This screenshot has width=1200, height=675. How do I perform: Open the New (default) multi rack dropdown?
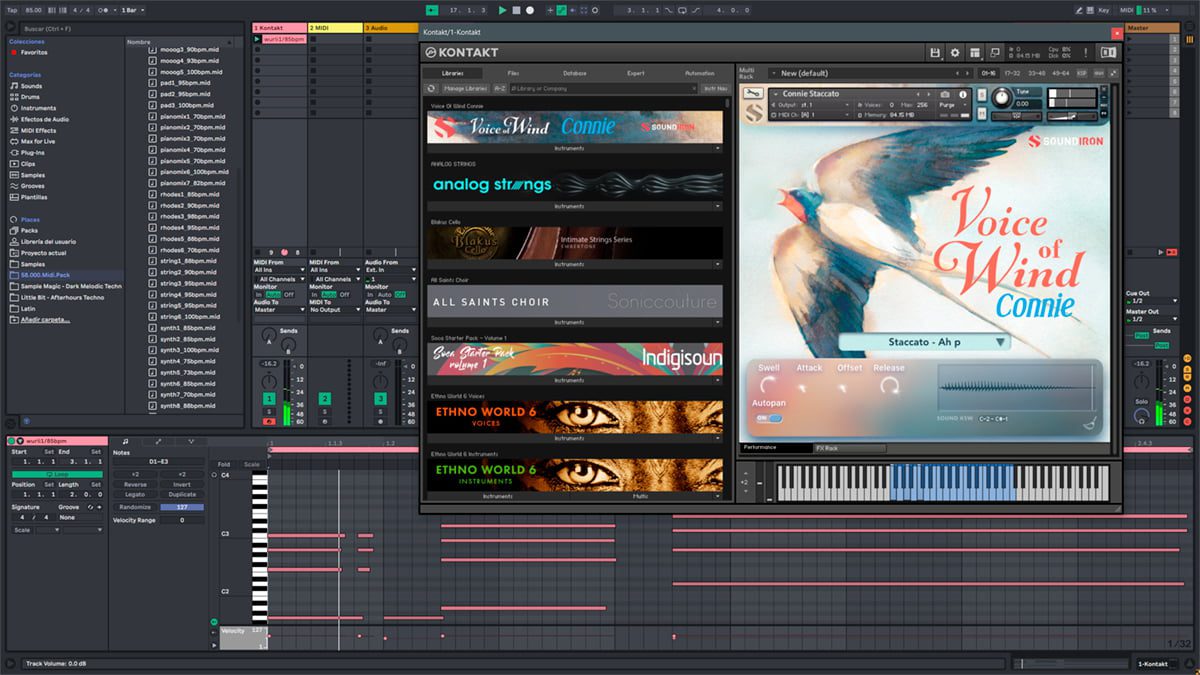point(869,73)
